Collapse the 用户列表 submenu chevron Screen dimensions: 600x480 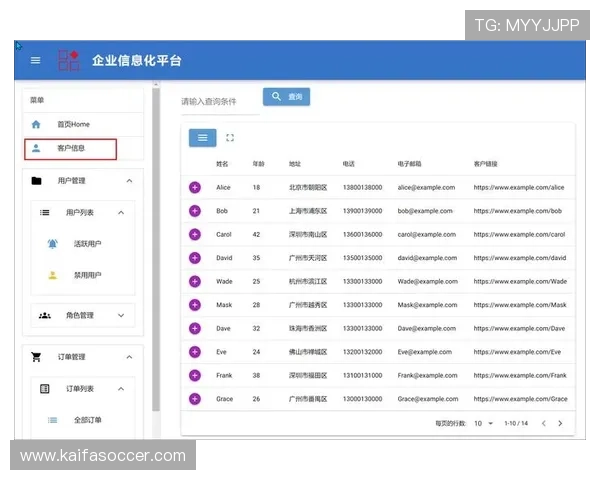(121, 212)
